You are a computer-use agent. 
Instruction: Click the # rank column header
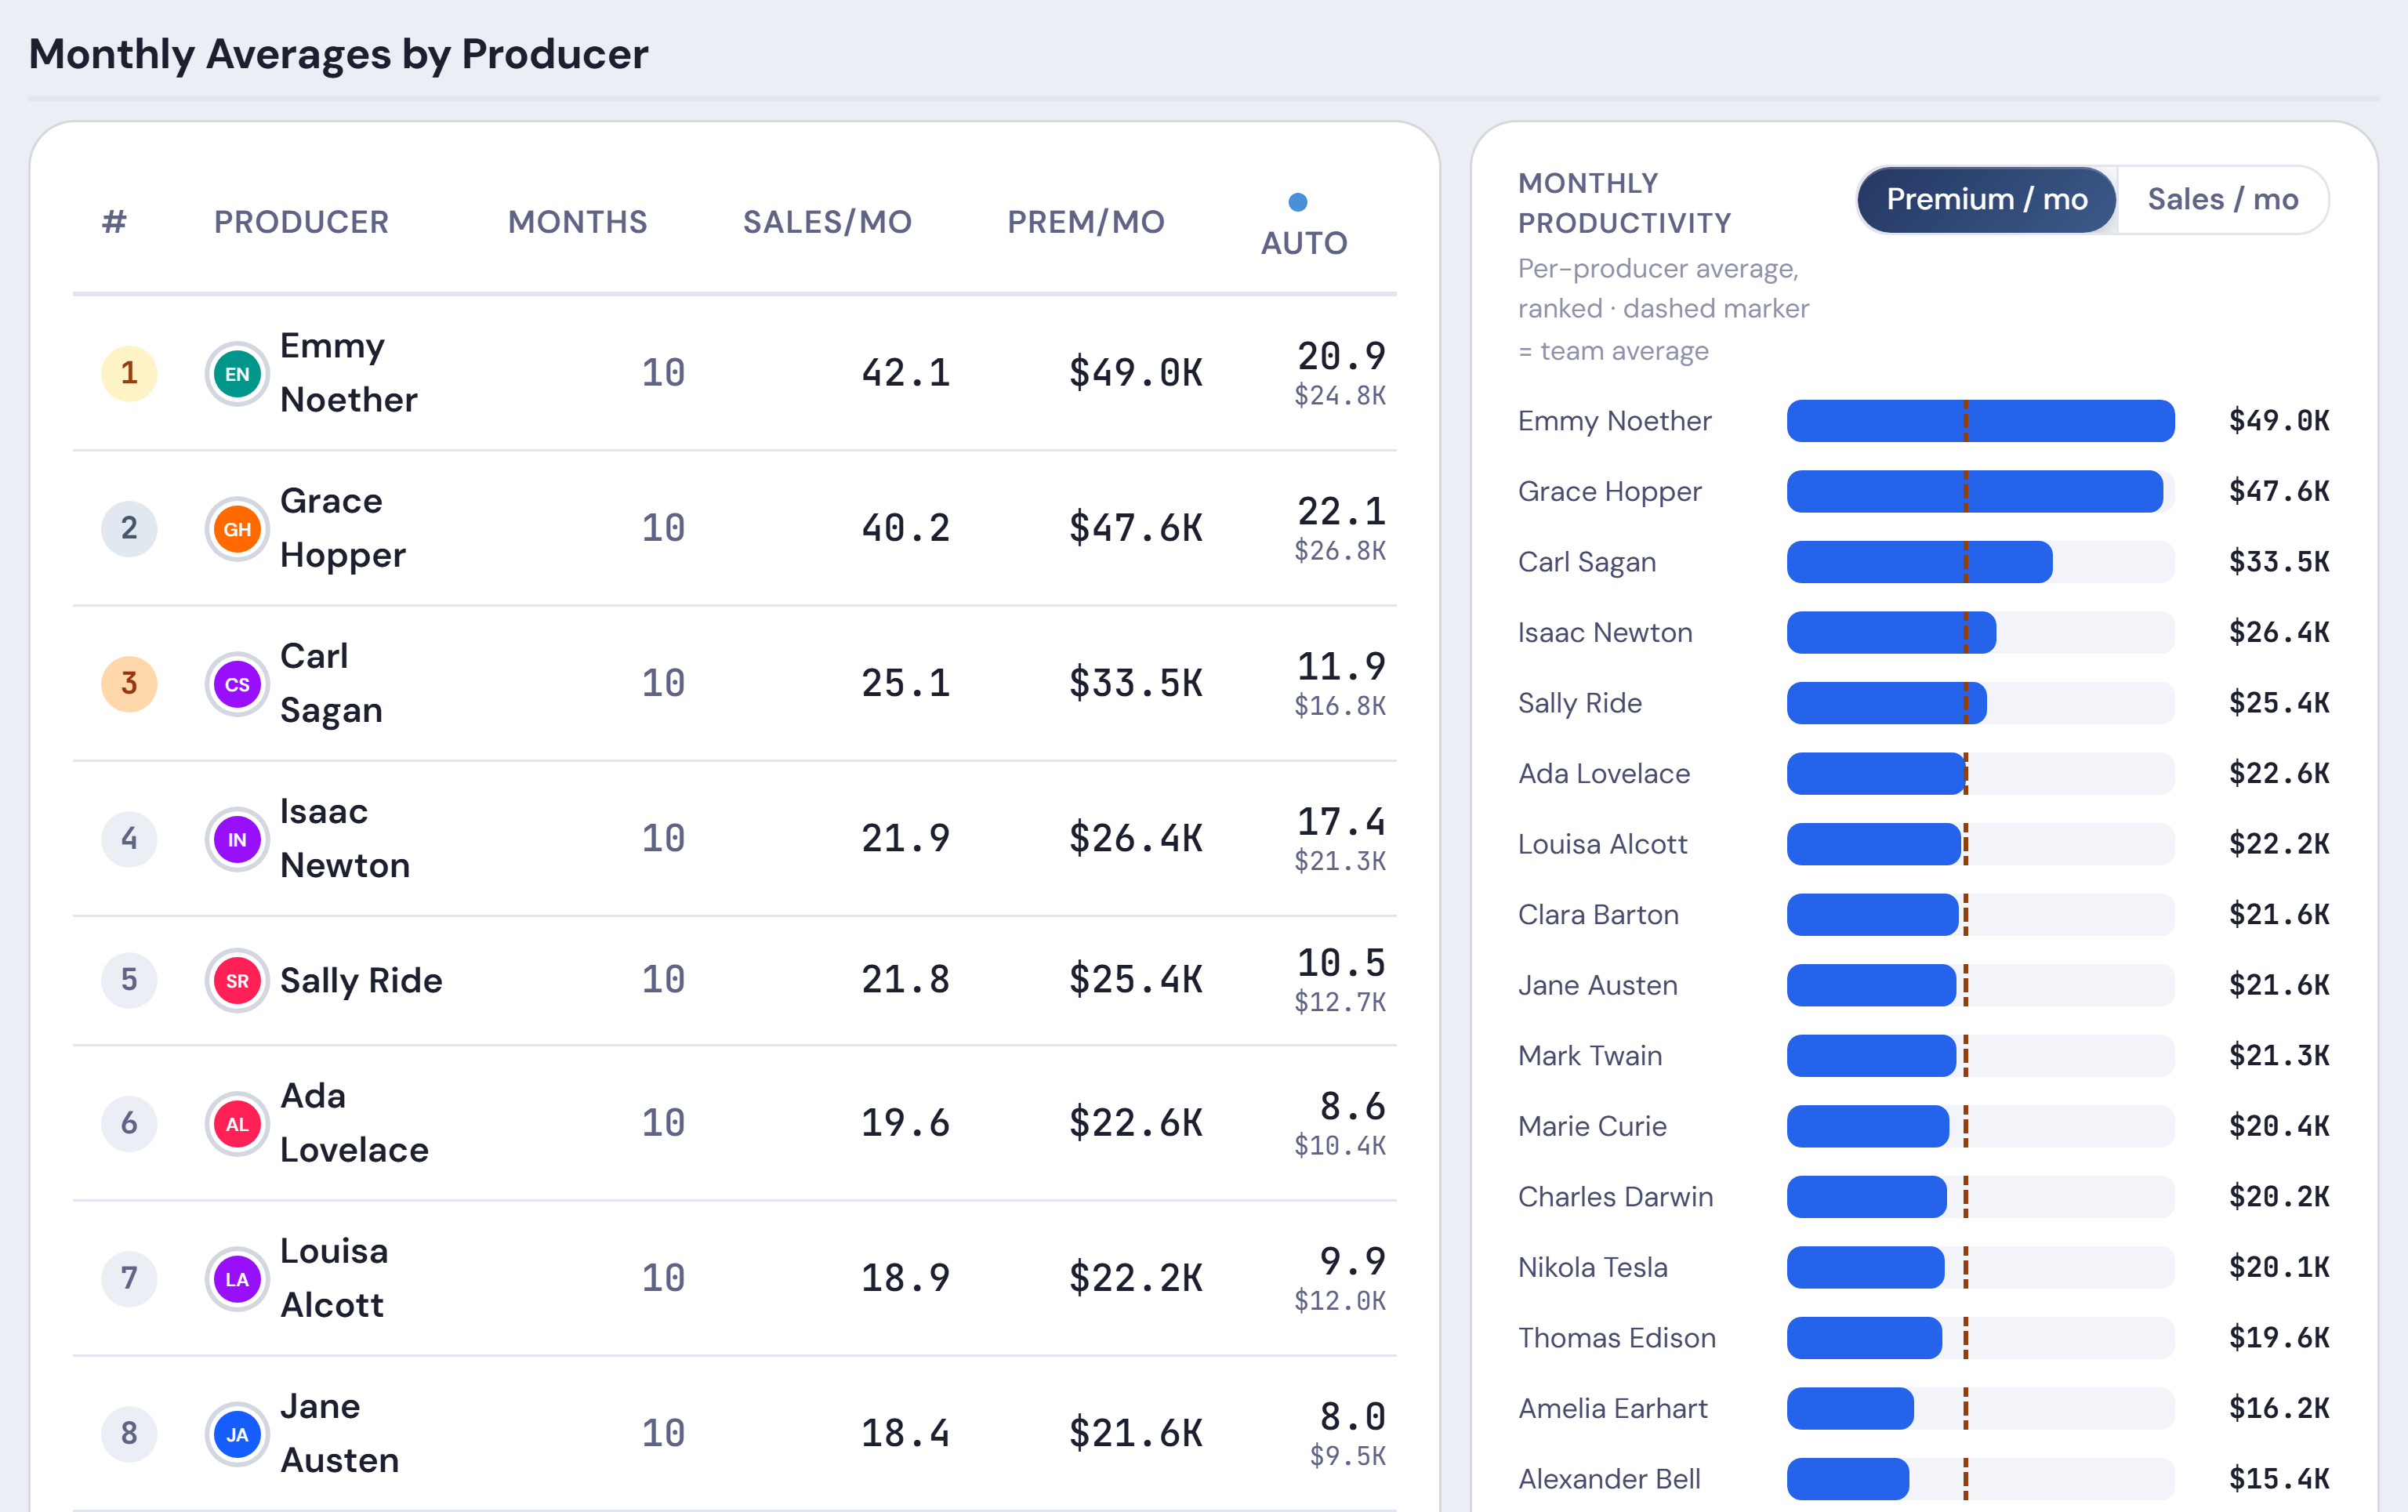[x=115, y=222]
